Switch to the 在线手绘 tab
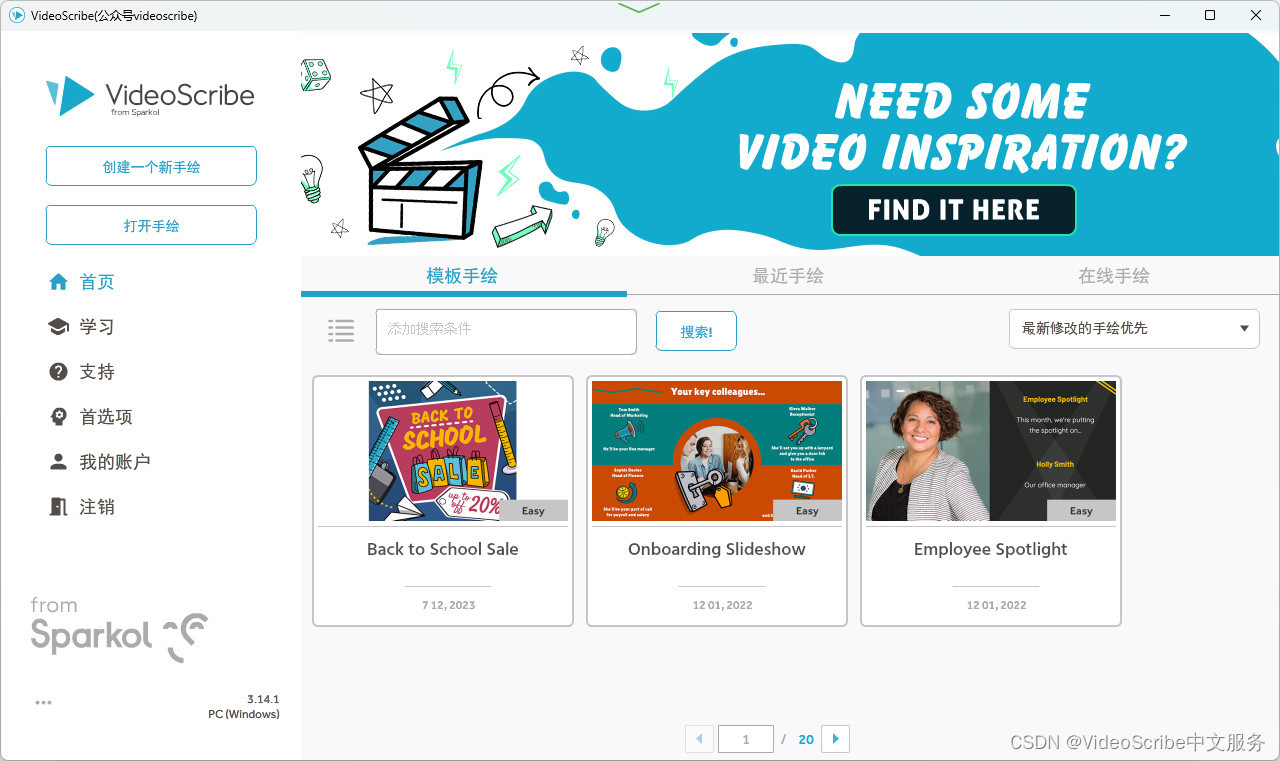Image resolution: width=1280 pixels, height=761 pixels. click(x=1113, y=275)
